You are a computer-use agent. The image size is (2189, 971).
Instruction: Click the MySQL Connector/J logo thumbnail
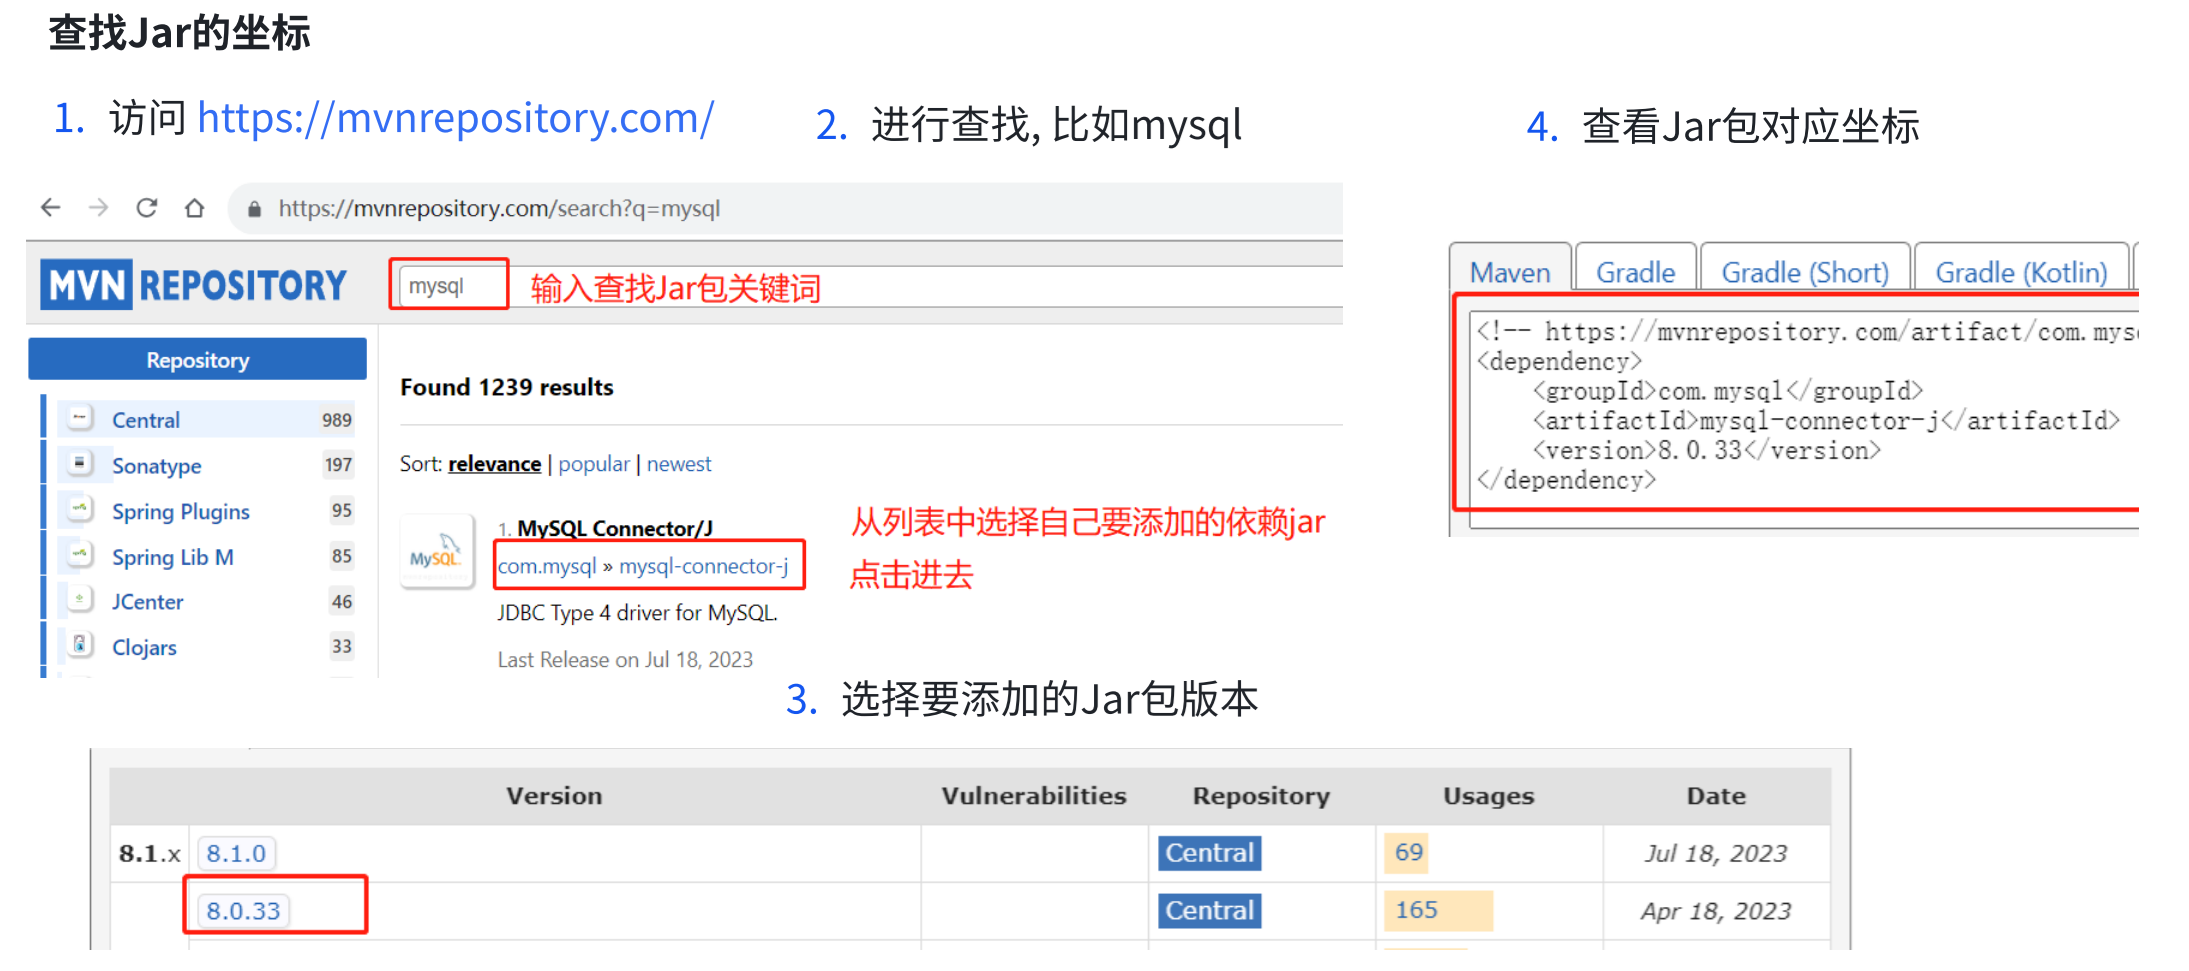click(437, 552)
